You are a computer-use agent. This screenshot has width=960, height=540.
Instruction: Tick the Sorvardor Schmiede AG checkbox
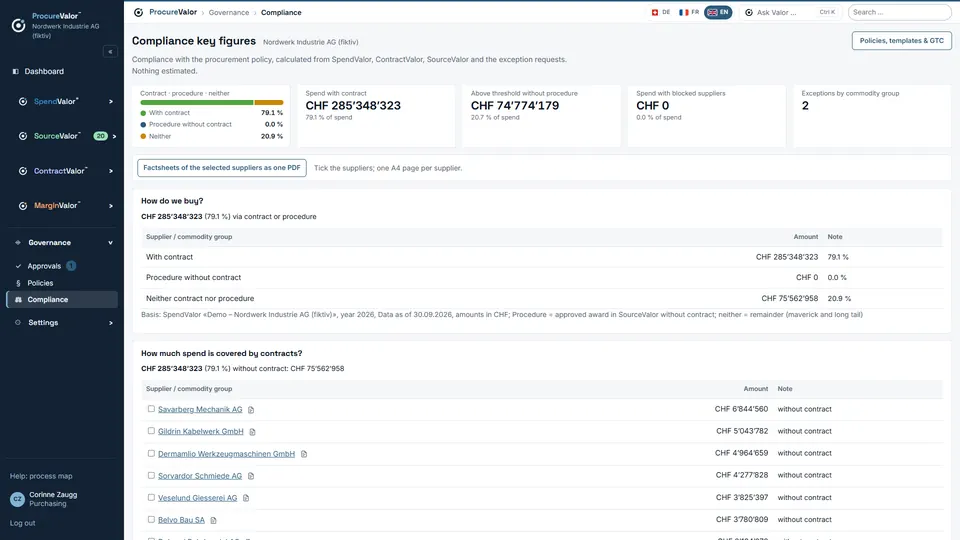click(151, 476)
